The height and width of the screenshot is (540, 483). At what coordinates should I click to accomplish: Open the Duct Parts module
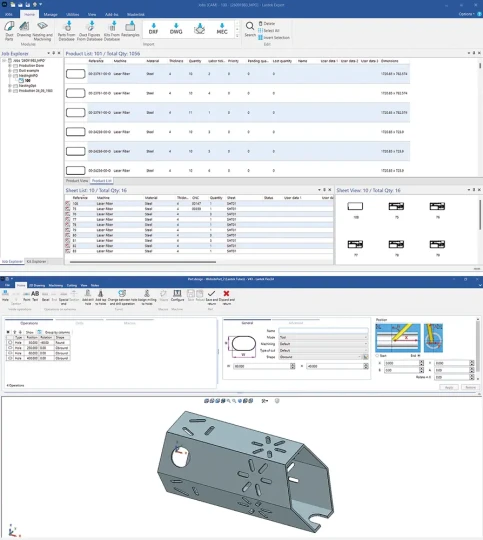tap(9, 31)
